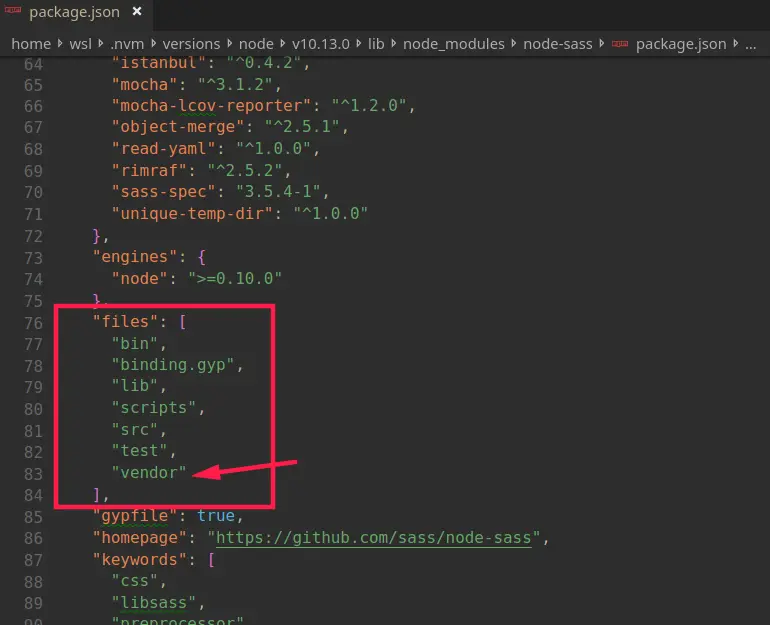Click the ">=0.10.0" node version string
Viewport: 770px width, 625px height.
point(235,278)
